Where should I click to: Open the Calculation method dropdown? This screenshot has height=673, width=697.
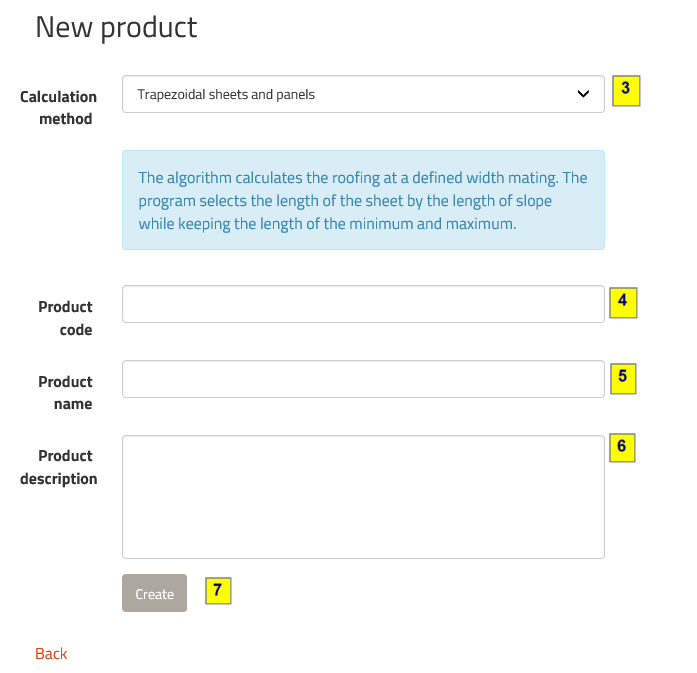(363, 95)
